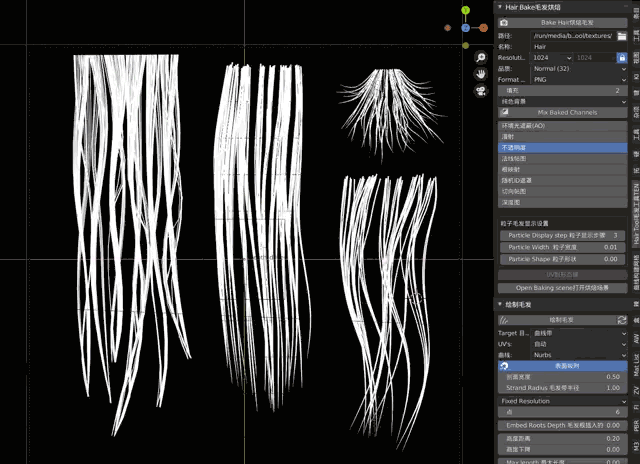Click the Mix Baked Channels image icon
The height and width of the screenshot is (464, 640).
point(505,112)
